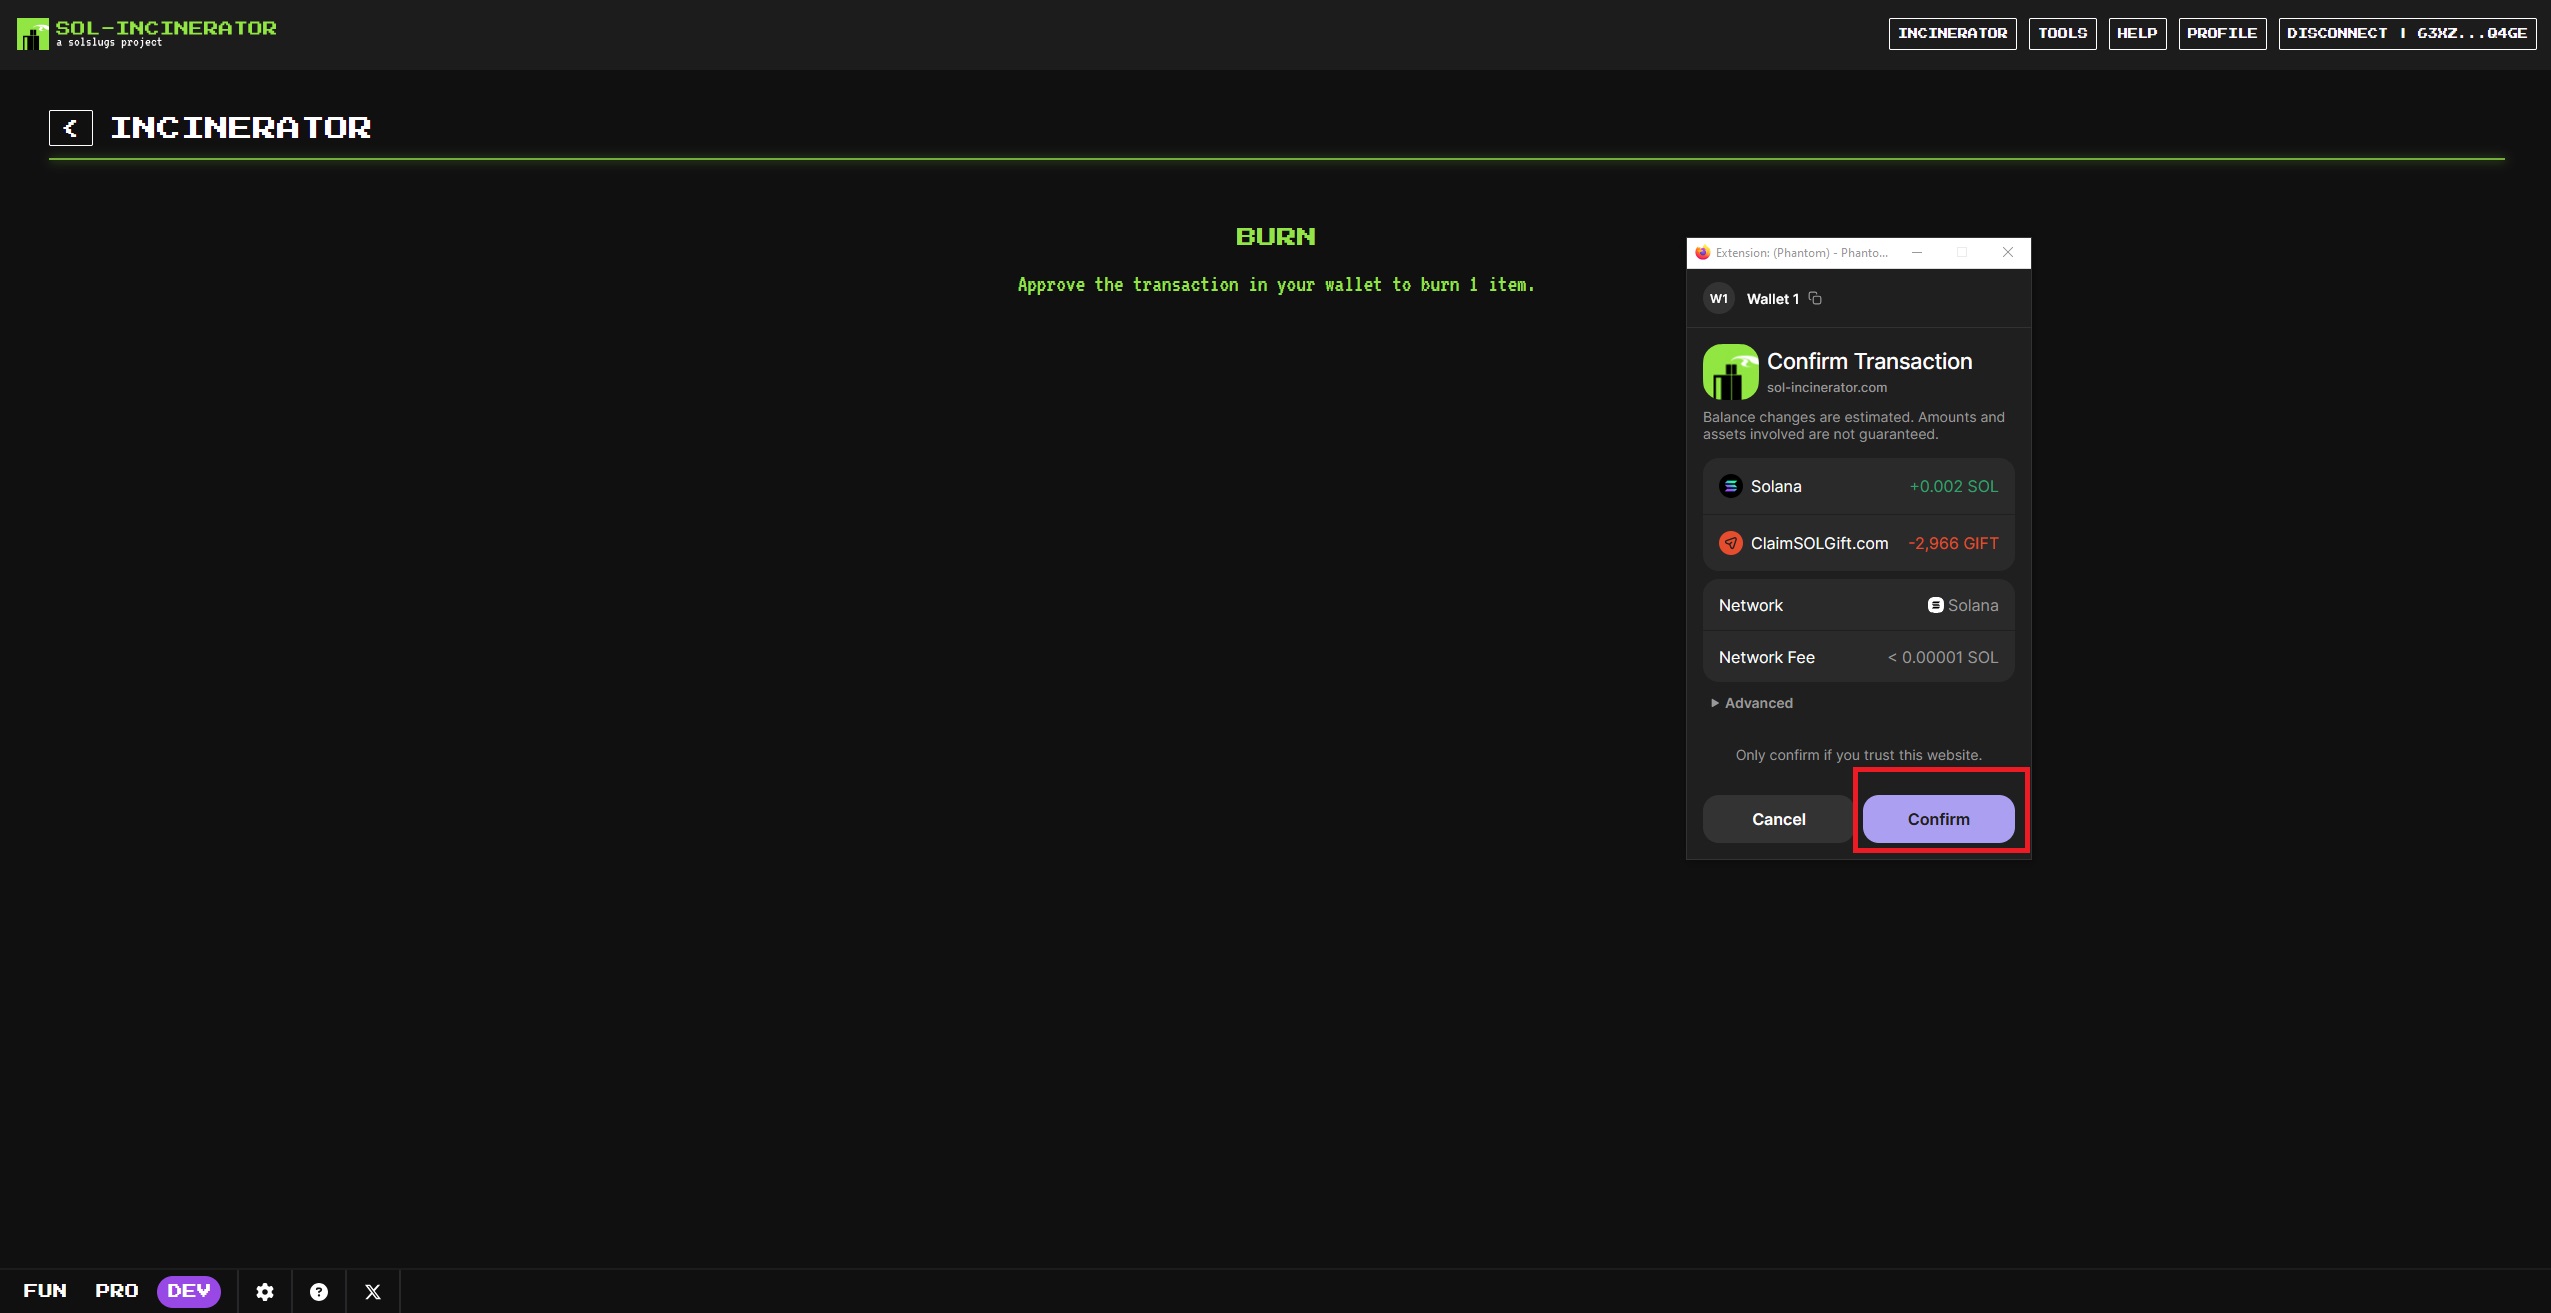
Task: Cancel the Phantom transaction
Action: pos(1778,819)
